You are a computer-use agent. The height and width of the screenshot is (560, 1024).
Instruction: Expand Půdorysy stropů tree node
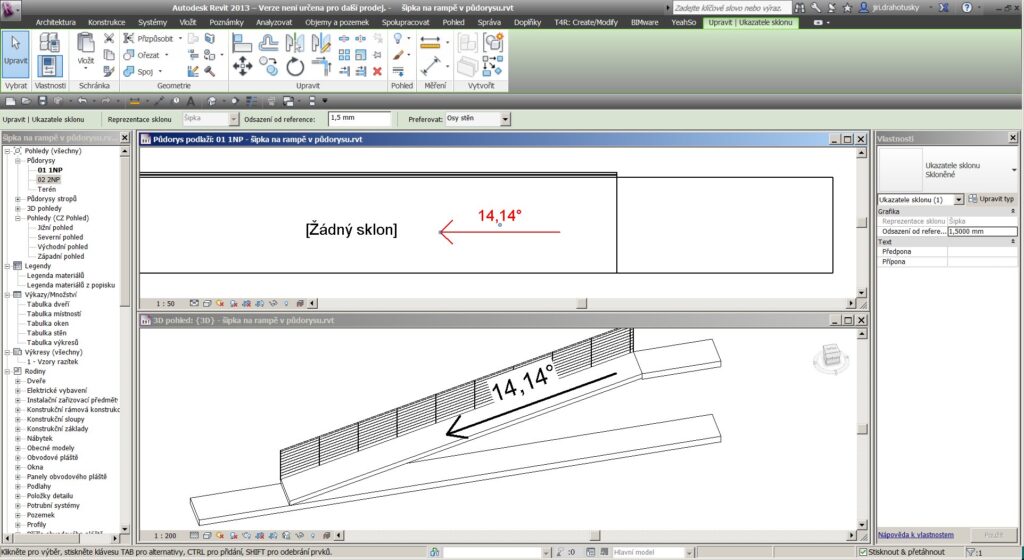pos(18,199)
